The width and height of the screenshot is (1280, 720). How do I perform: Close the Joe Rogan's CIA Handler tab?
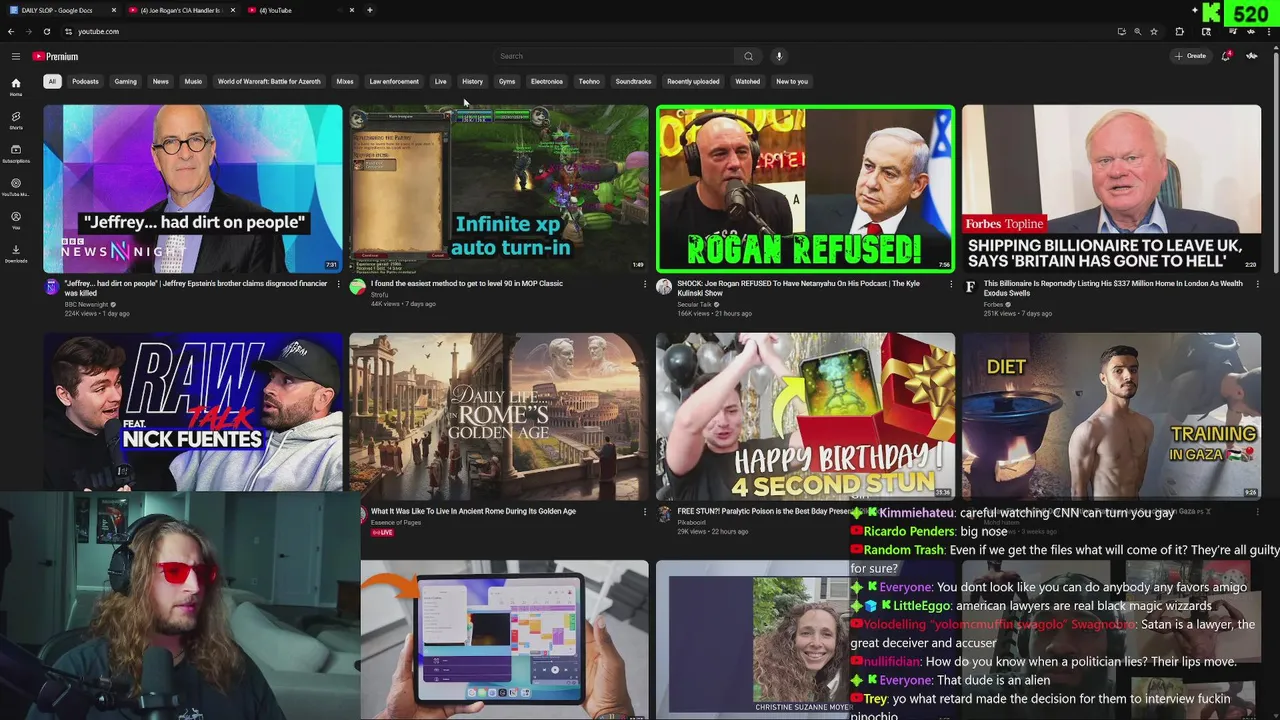[x=233, y=10]
